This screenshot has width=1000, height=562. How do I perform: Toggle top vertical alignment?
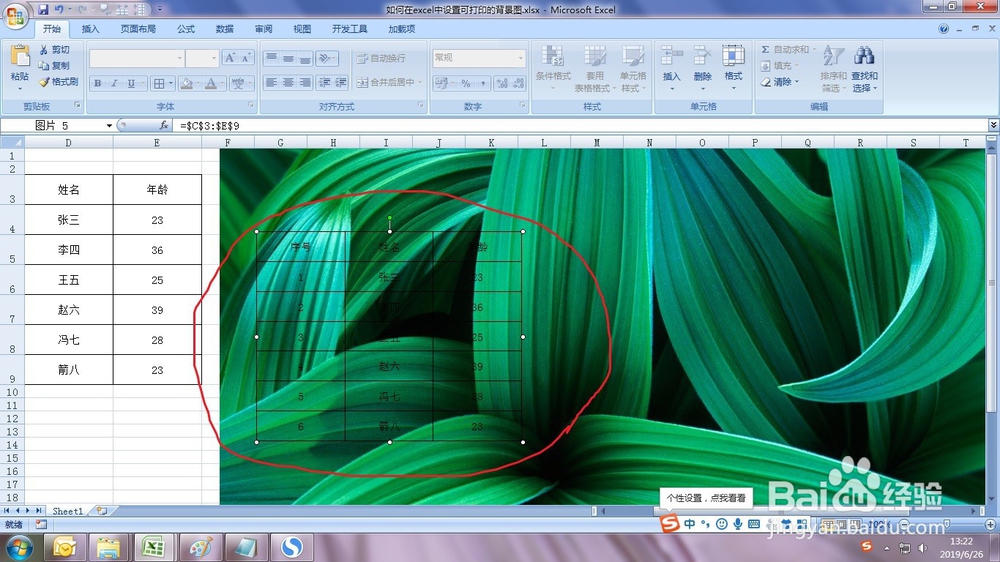click(x=271, y=58)
